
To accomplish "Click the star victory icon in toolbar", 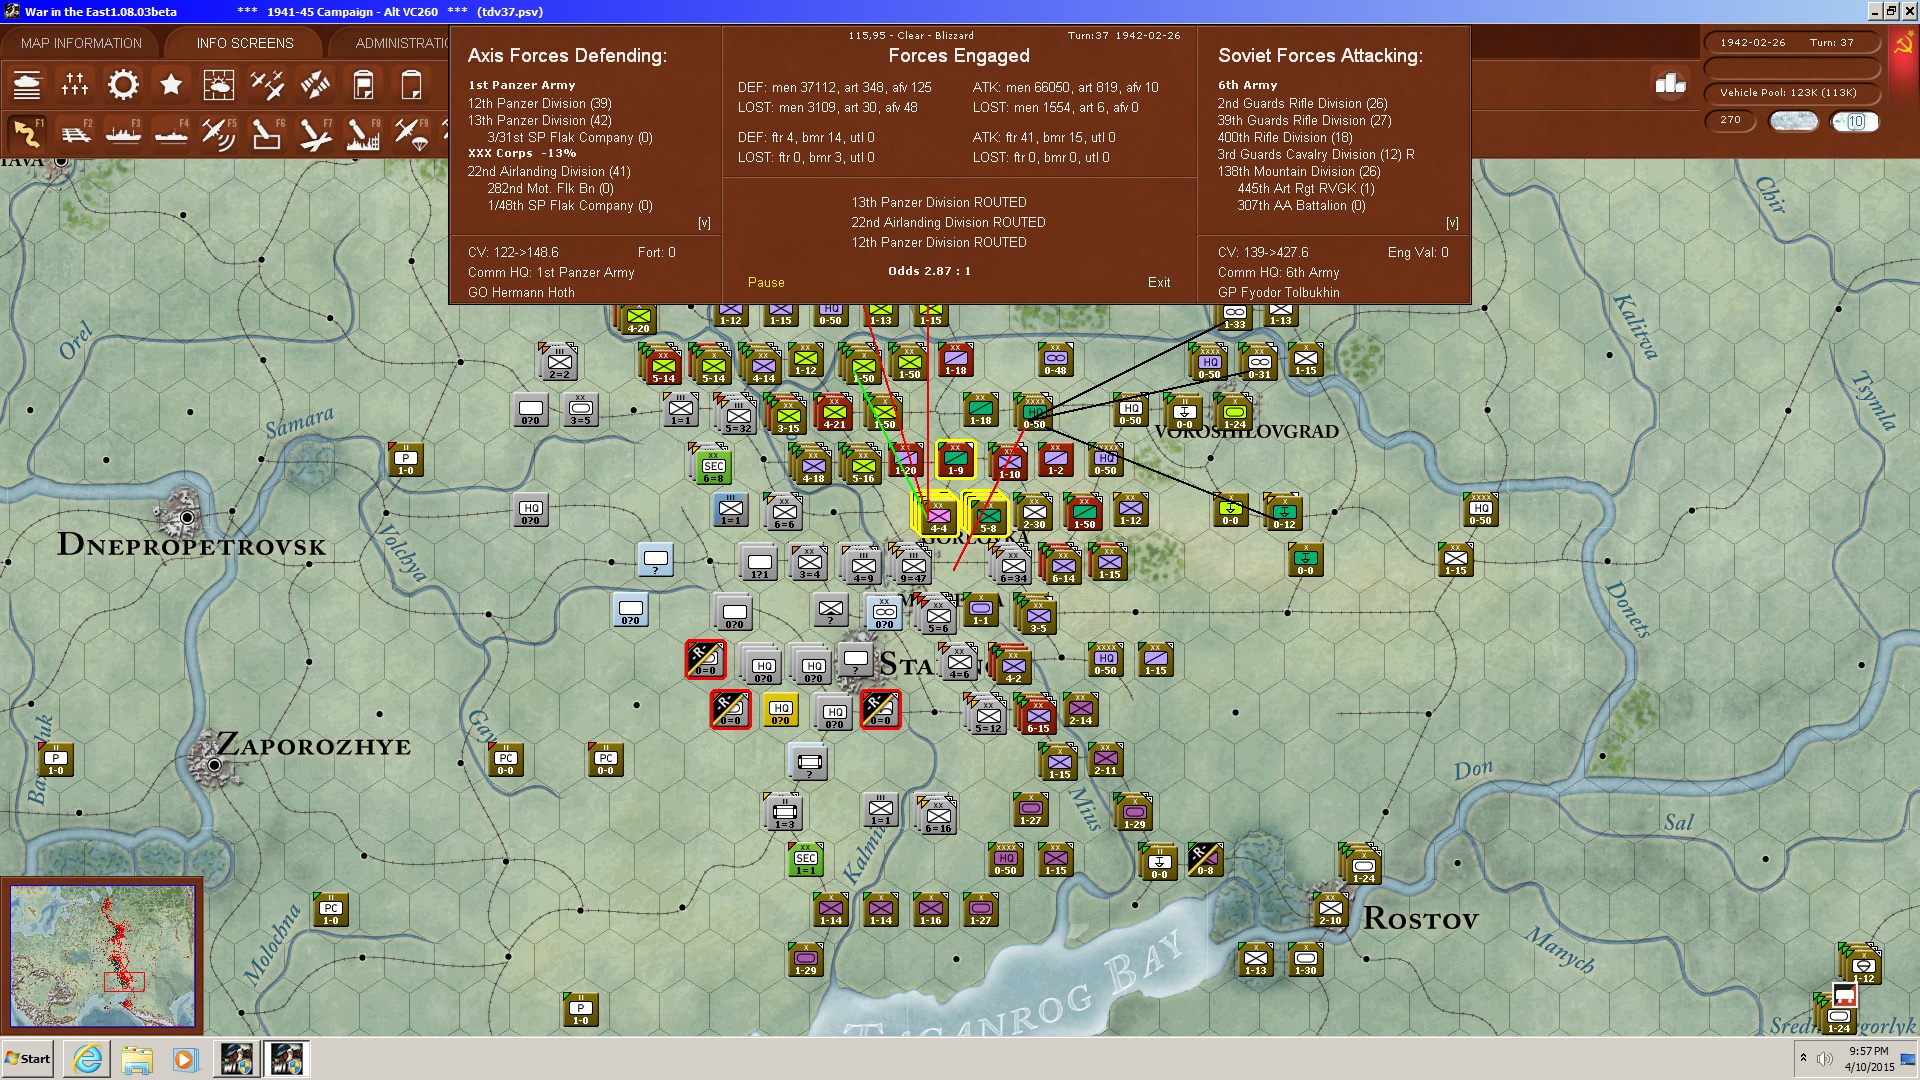I will [171, 85].
